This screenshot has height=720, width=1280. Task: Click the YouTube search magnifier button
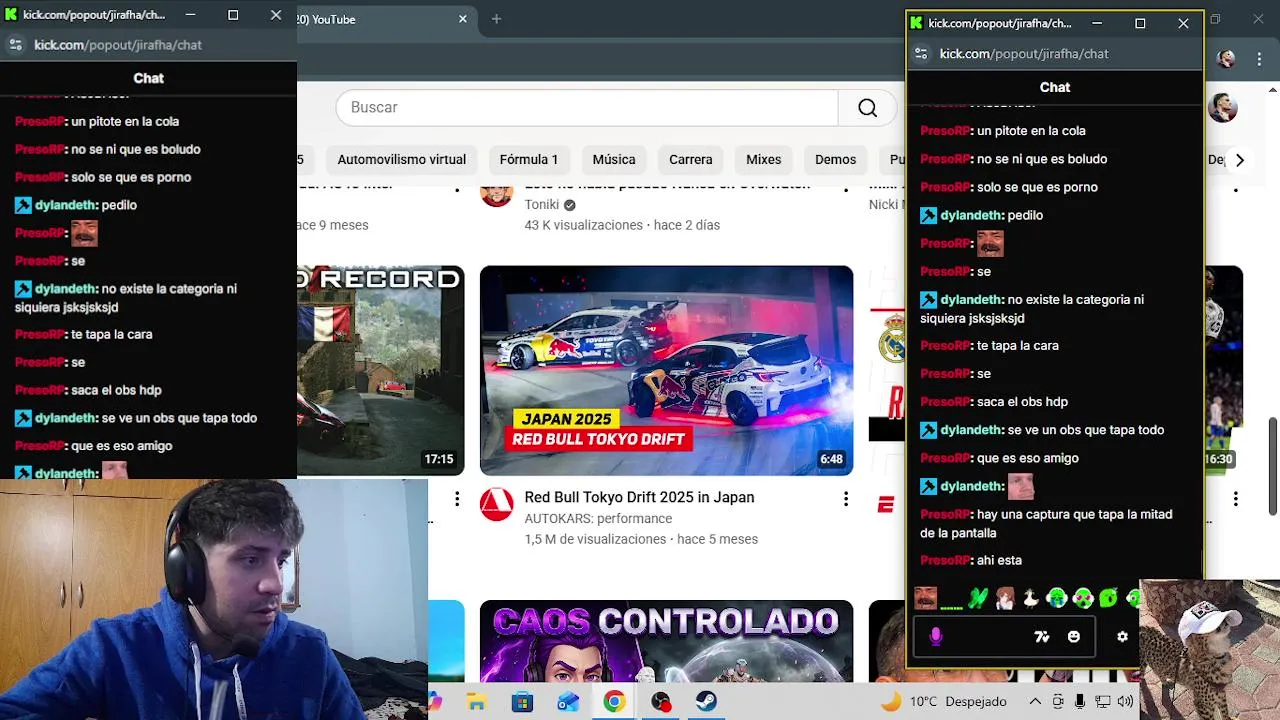[x=867, y=108]
